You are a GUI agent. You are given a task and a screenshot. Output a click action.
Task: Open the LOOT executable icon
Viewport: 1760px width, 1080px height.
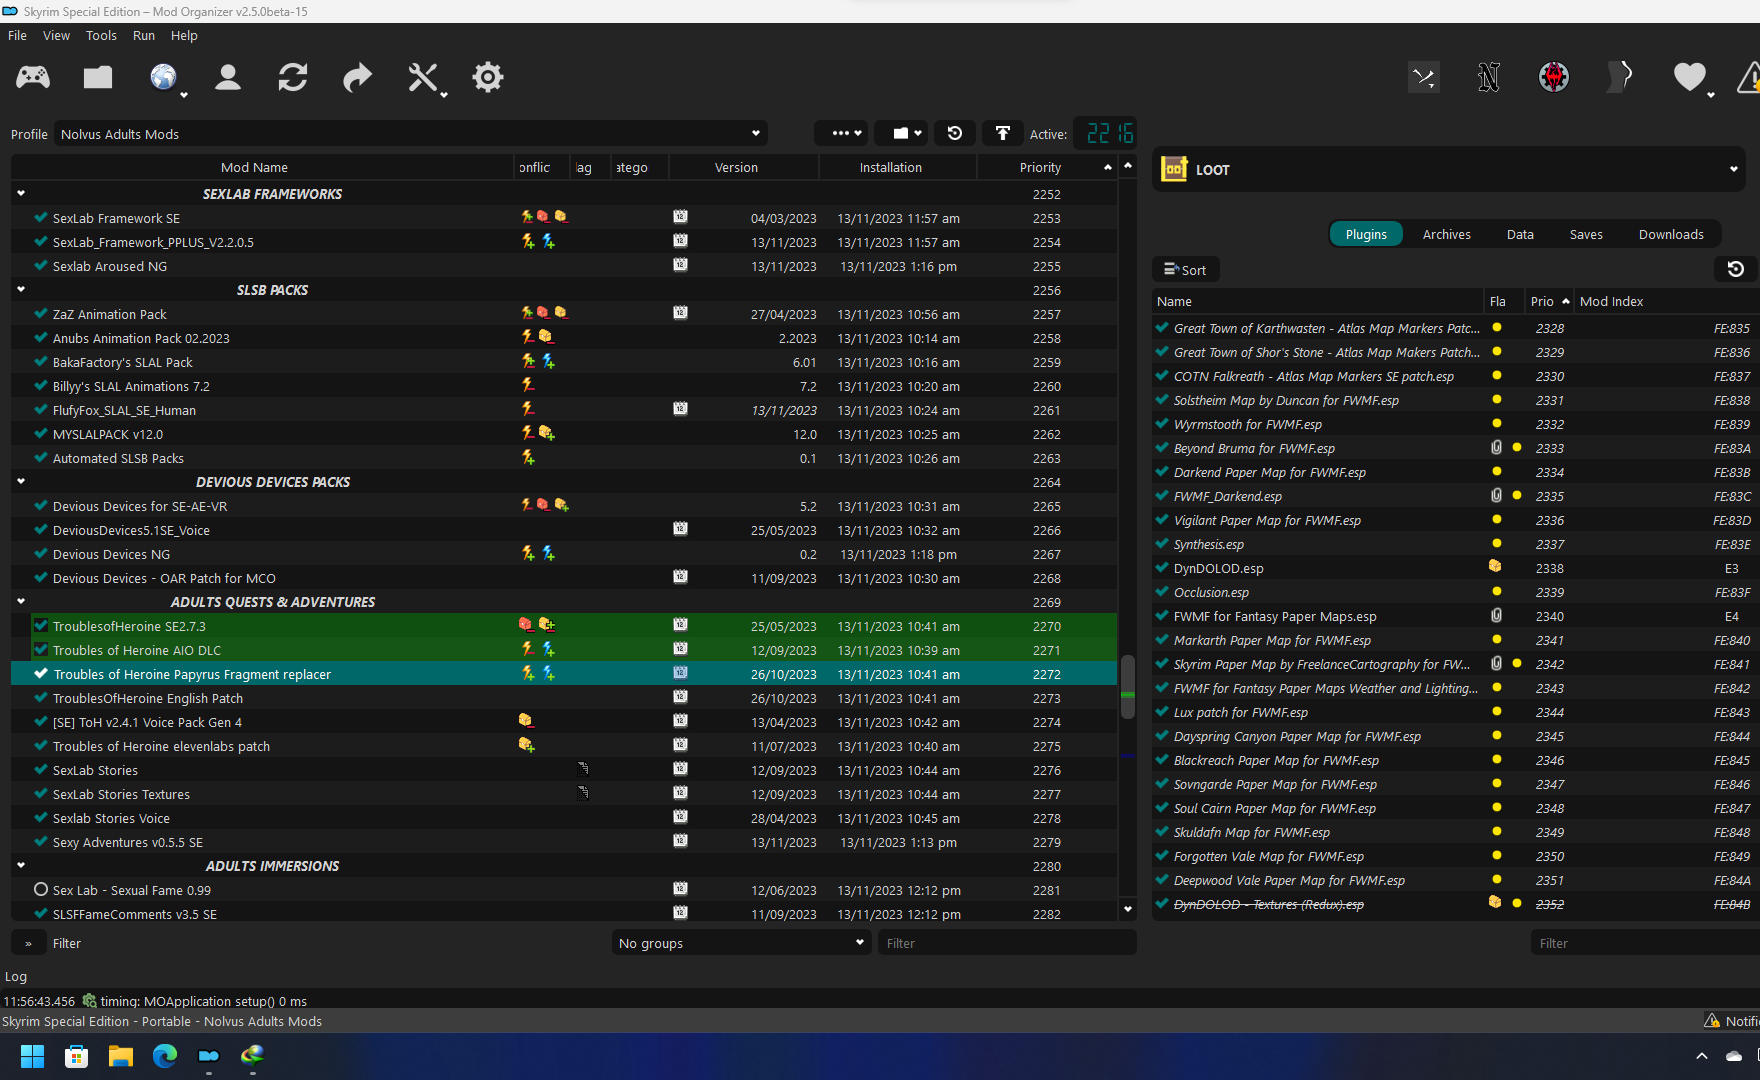coord(1174,169)
